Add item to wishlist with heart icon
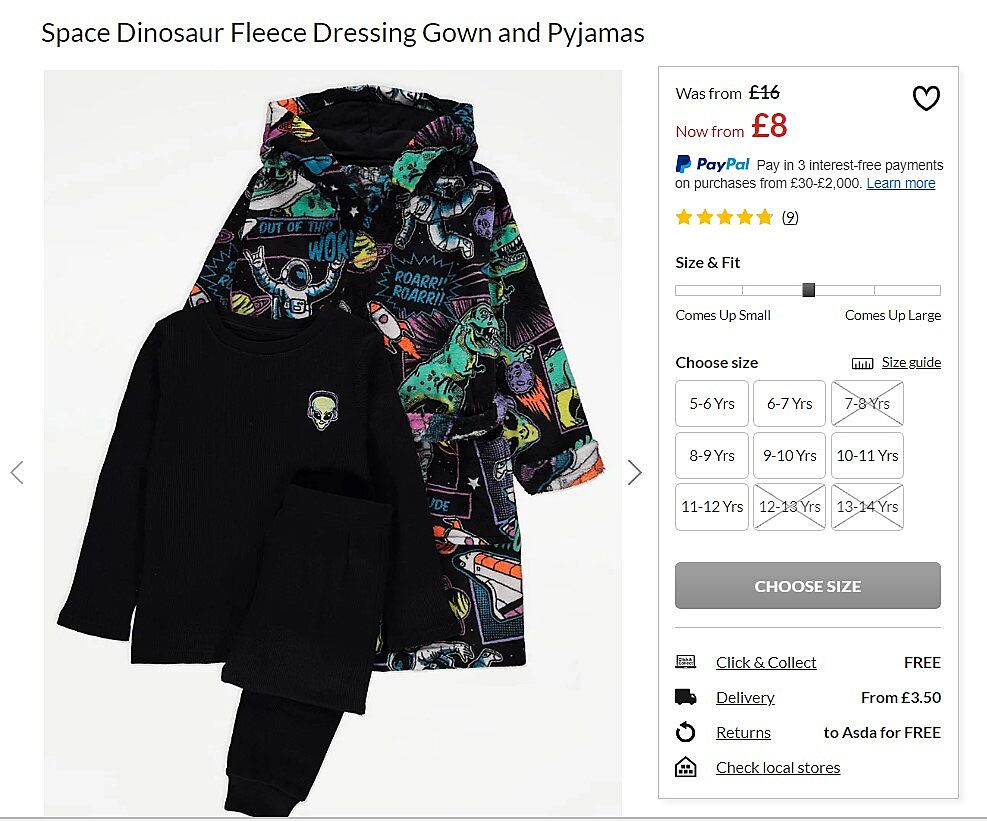The width and height of the screenshot is (987, 821). click(926, 98)
